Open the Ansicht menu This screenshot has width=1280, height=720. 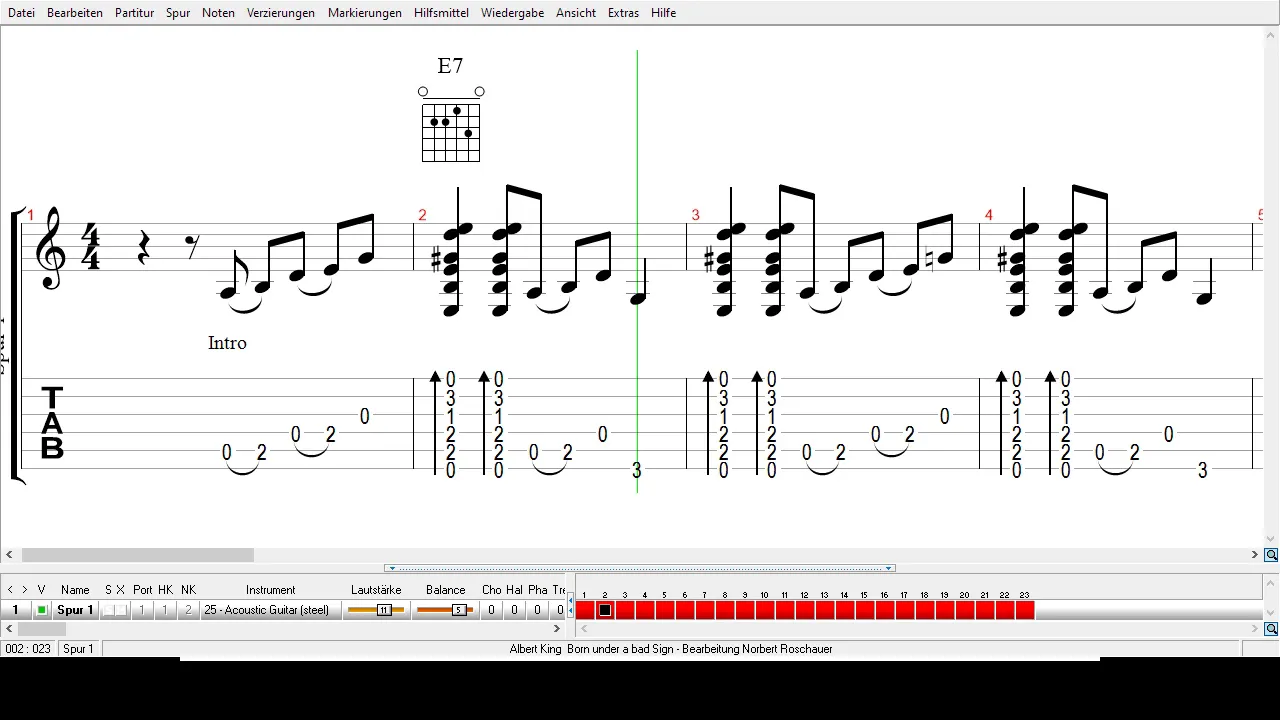pyautogui.click(x=576, y=13)
